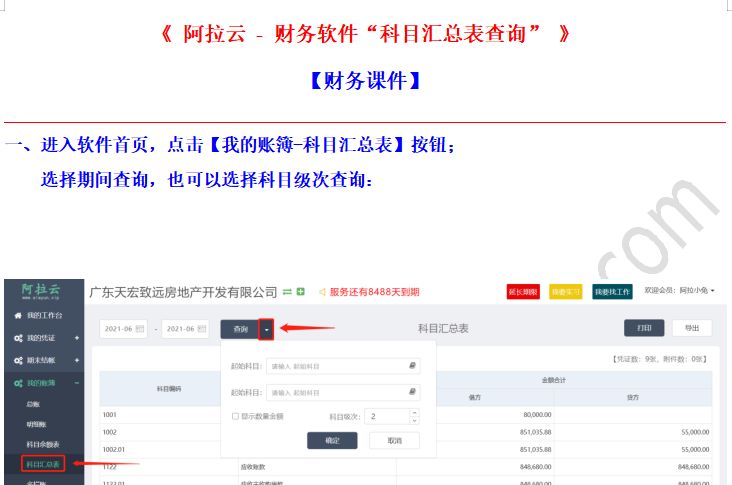This screenshot has width=732, height=485.
Task: Click the yellow 我要实习 button
Action: [x=565, y=292]
